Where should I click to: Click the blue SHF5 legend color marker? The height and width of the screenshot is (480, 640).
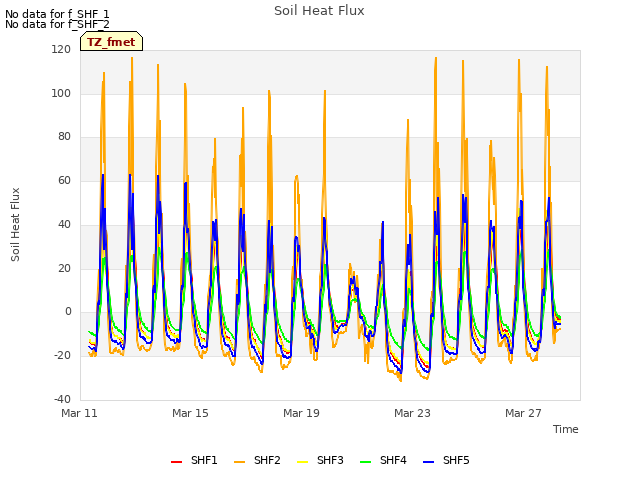point(429,462)
